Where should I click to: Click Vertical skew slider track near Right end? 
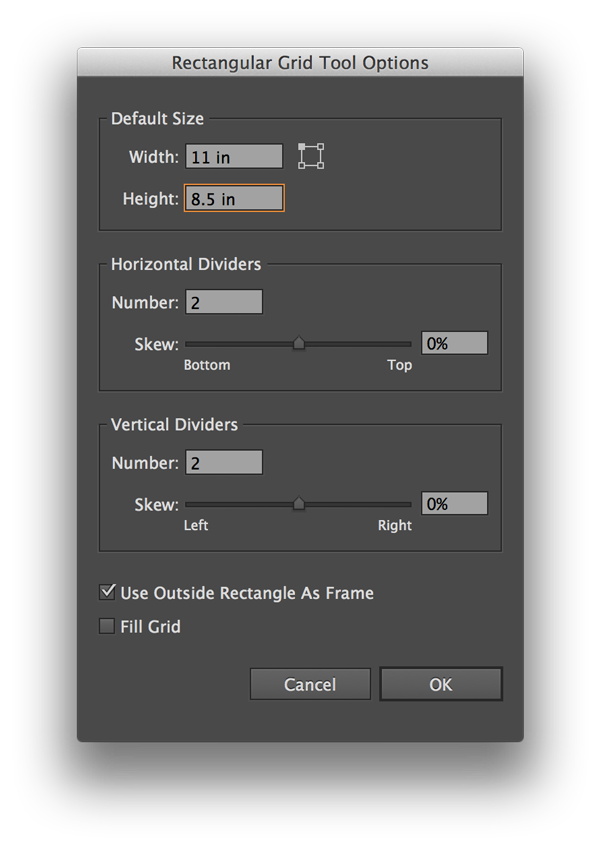pos(402,504)
